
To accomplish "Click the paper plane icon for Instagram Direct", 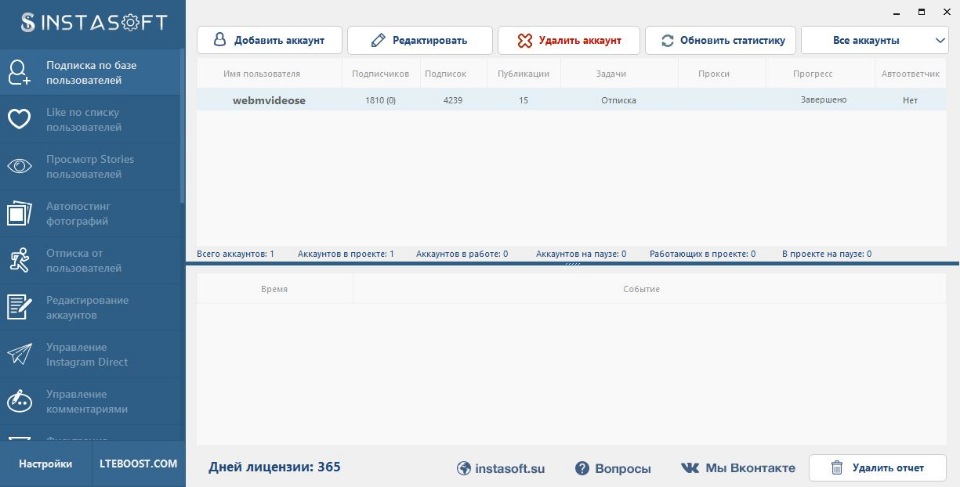I will [x=19, y=354].
